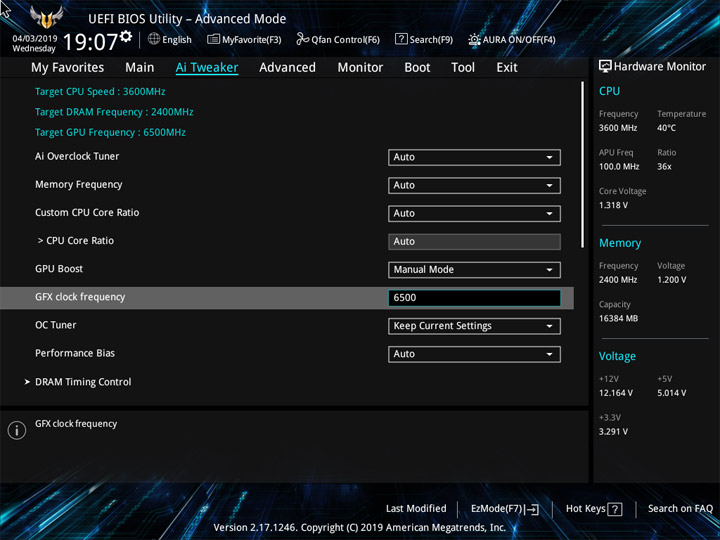Open Qfan Control(F6)
Viewport: 720px width, 540px height.
click(x=338, y=39)
